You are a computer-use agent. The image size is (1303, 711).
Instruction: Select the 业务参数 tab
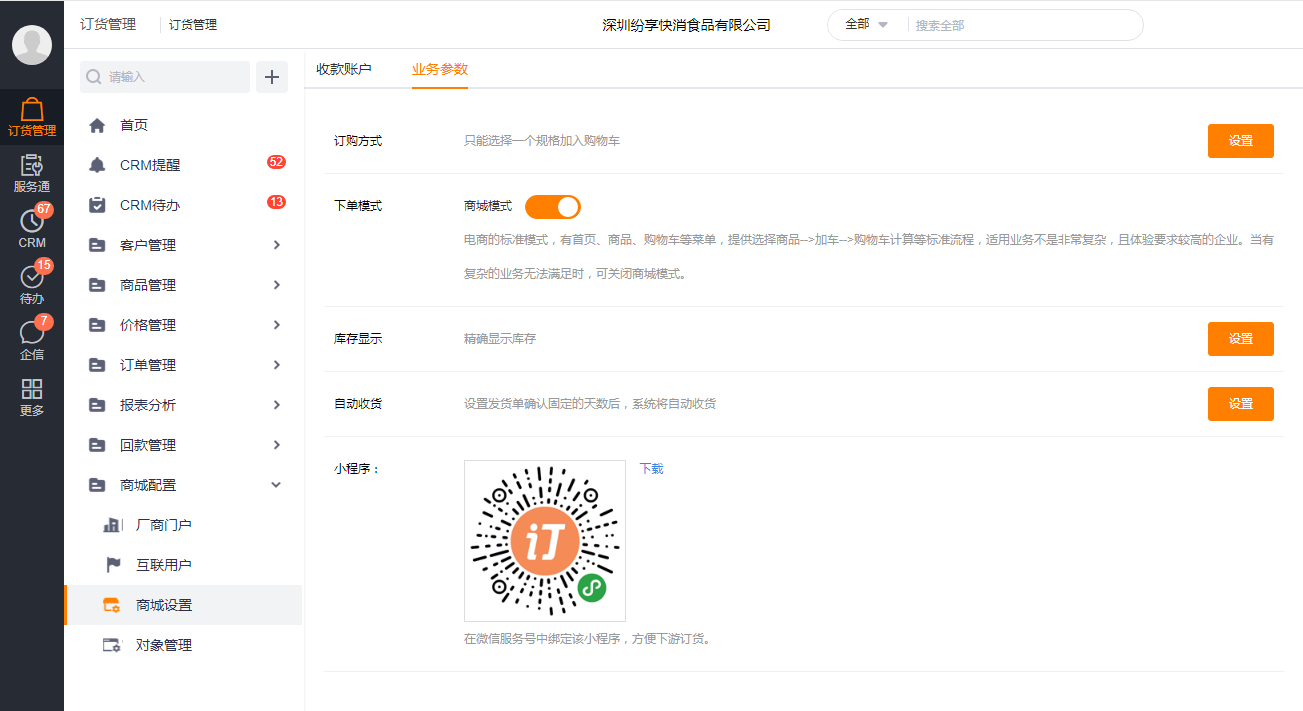click(x=440, y=69)
